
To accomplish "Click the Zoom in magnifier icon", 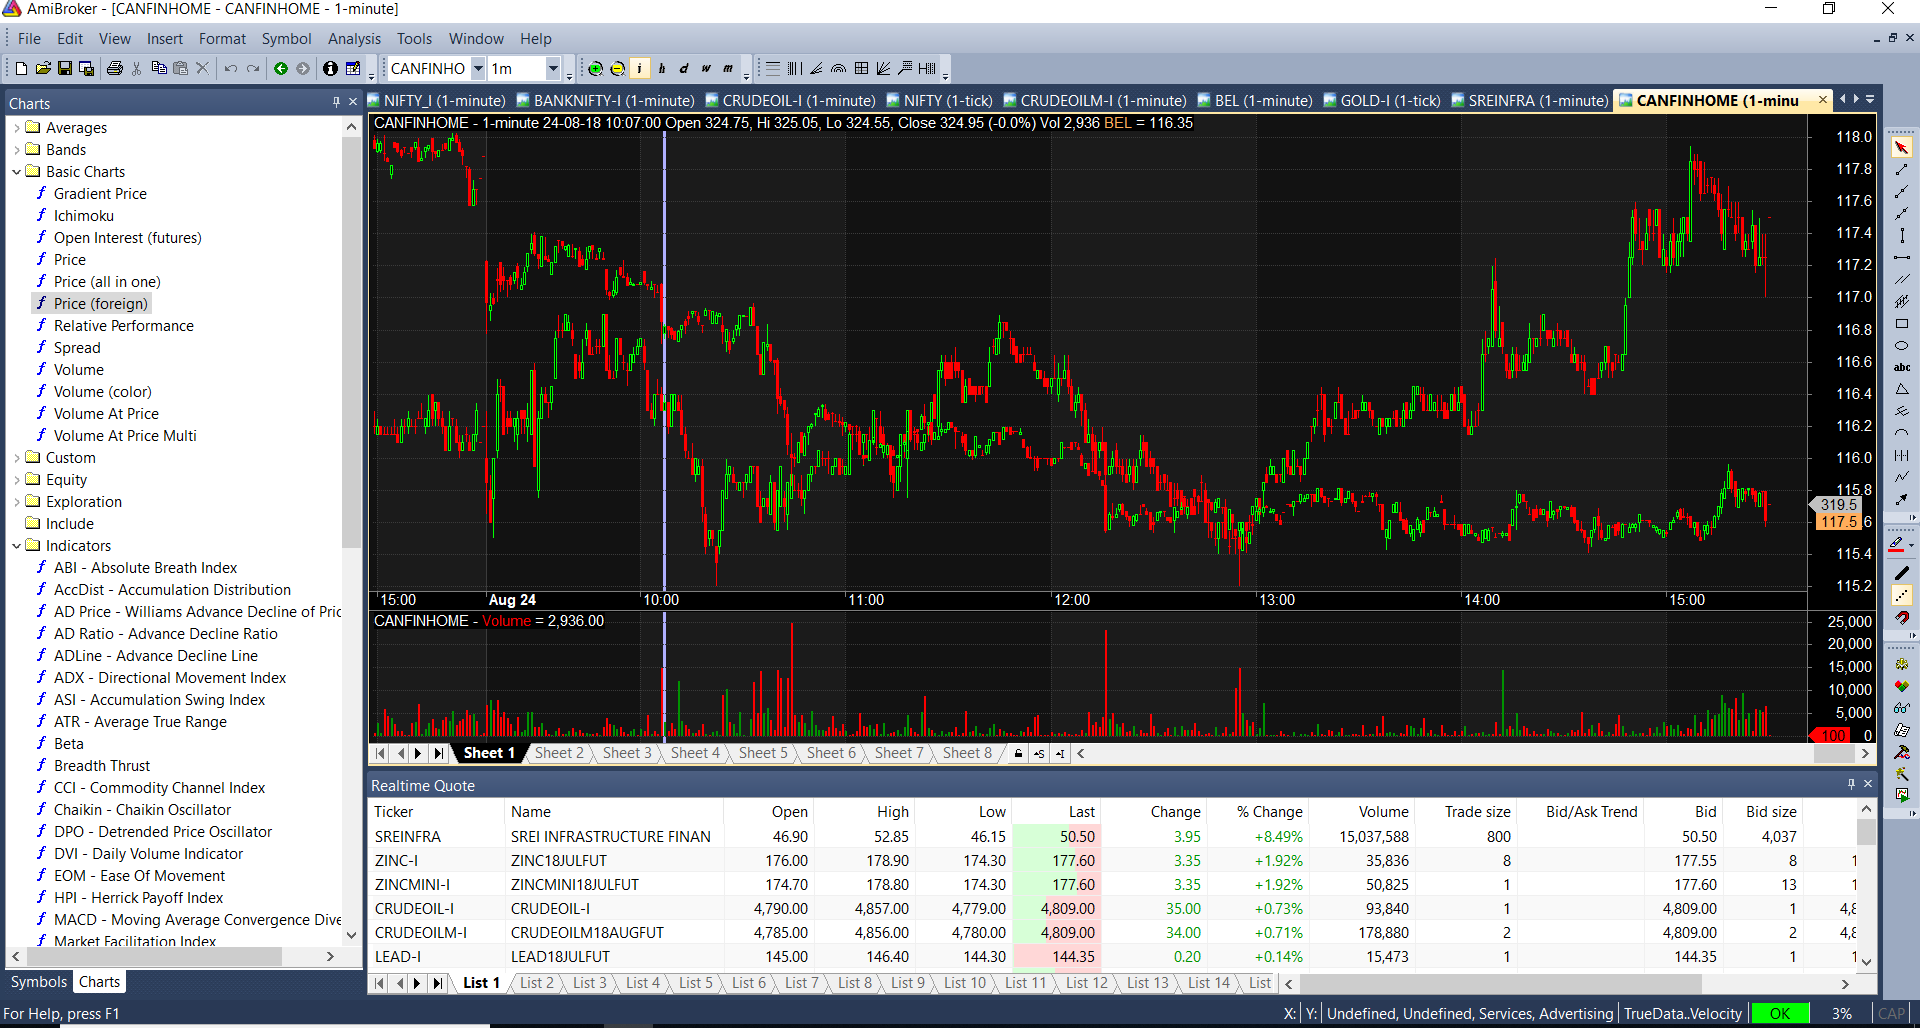I will tap(596, 68).
